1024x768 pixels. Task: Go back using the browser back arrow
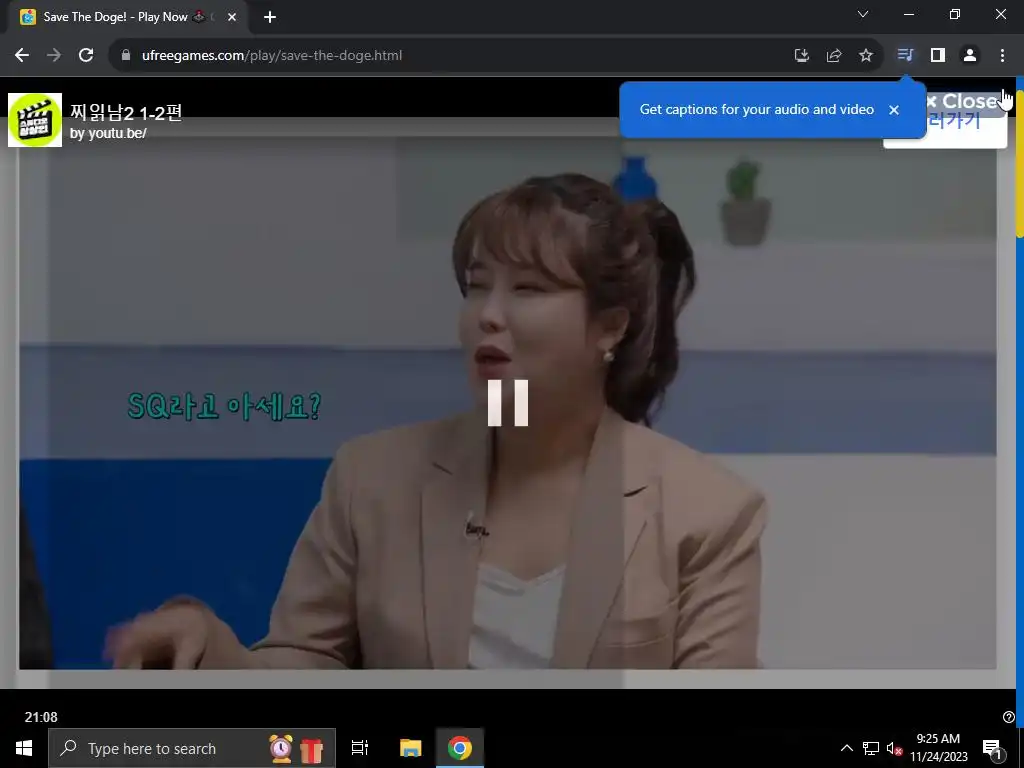pos(22,56)
